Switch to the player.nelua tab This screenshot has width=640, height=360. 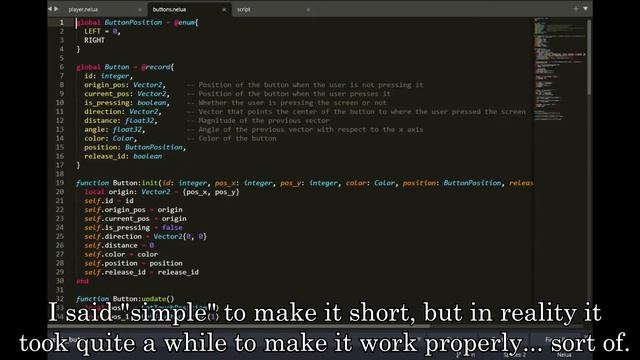pyautogui.click(x=83, y=9)
